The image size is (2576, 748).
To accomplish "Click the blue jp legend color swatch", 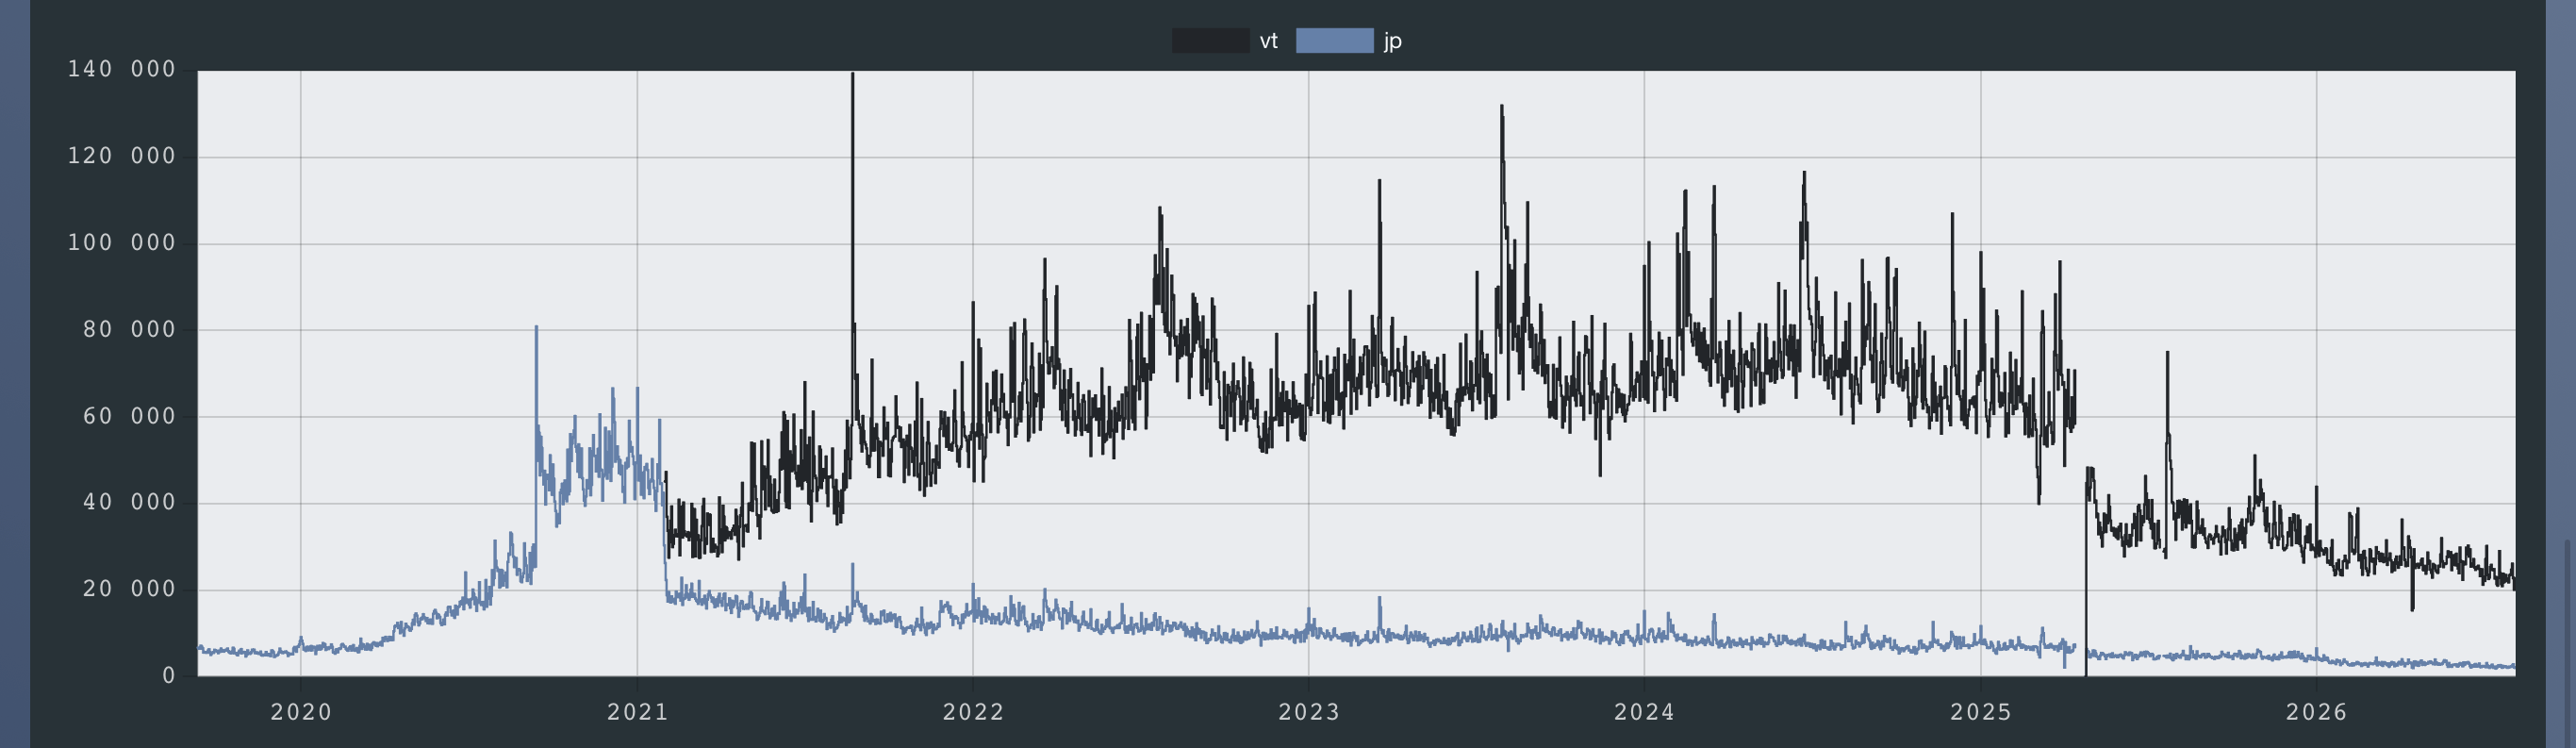I will pos(1334,41).
